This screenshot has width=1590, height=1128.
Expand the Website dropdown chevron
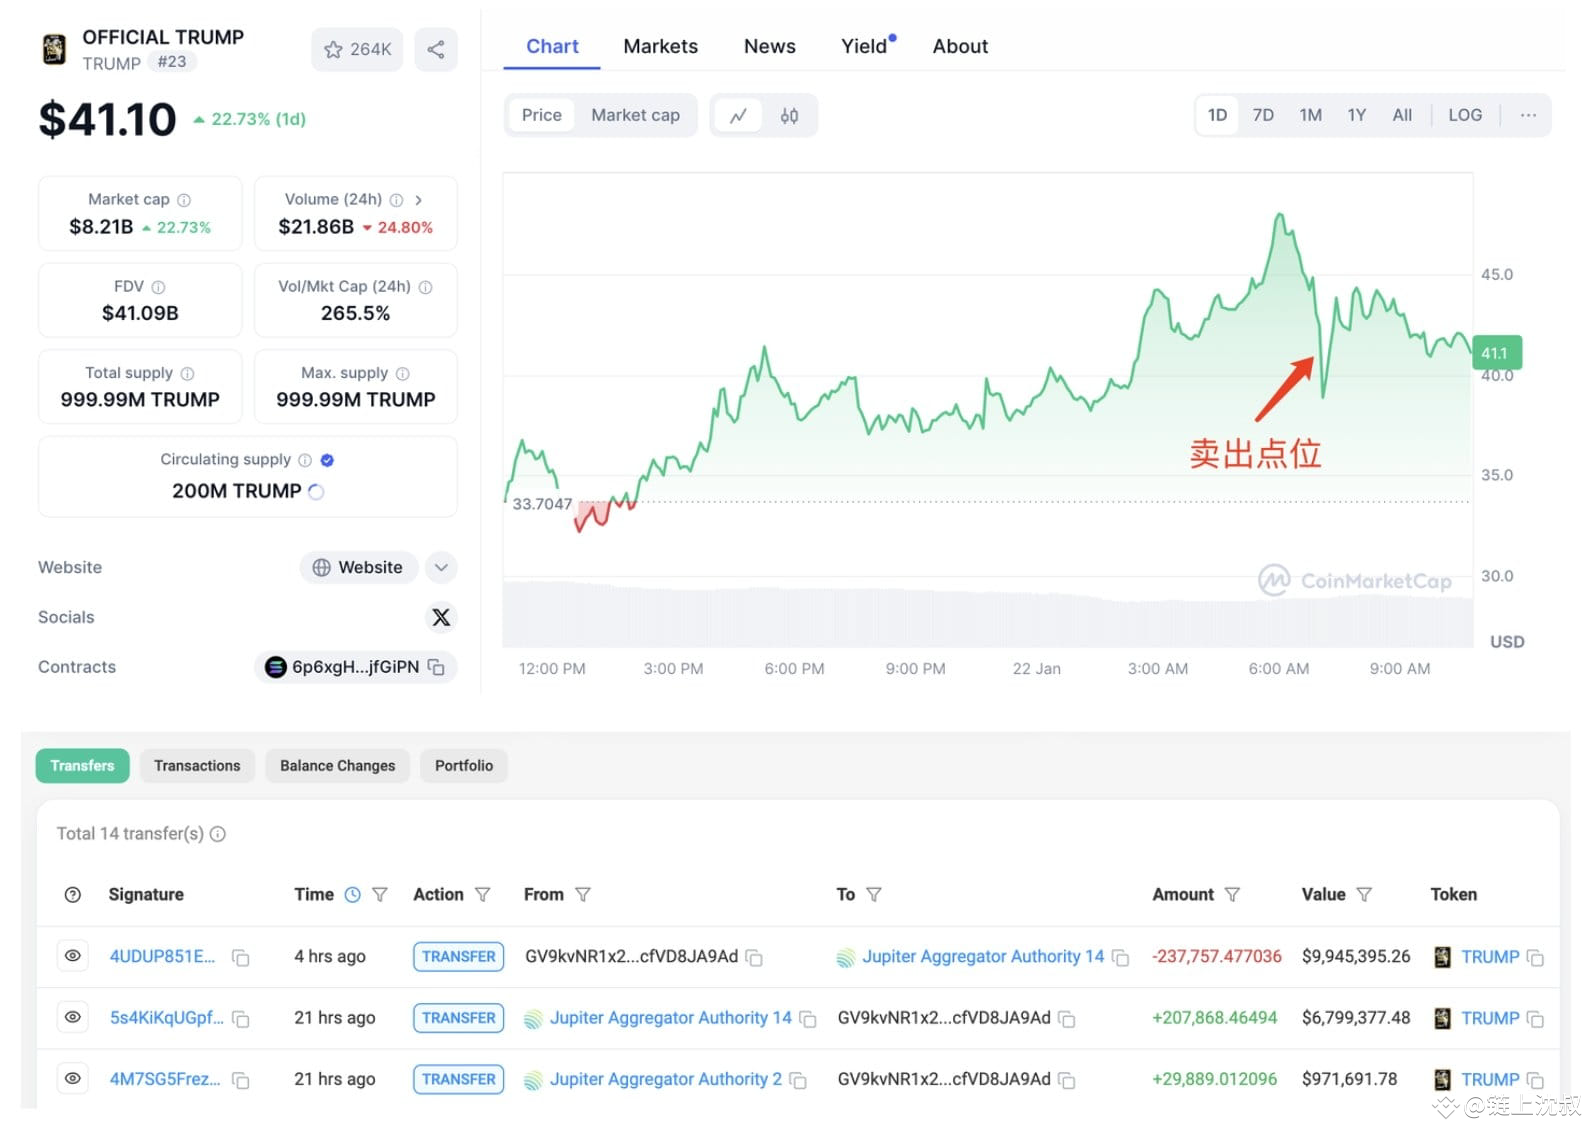coord(441,567)
